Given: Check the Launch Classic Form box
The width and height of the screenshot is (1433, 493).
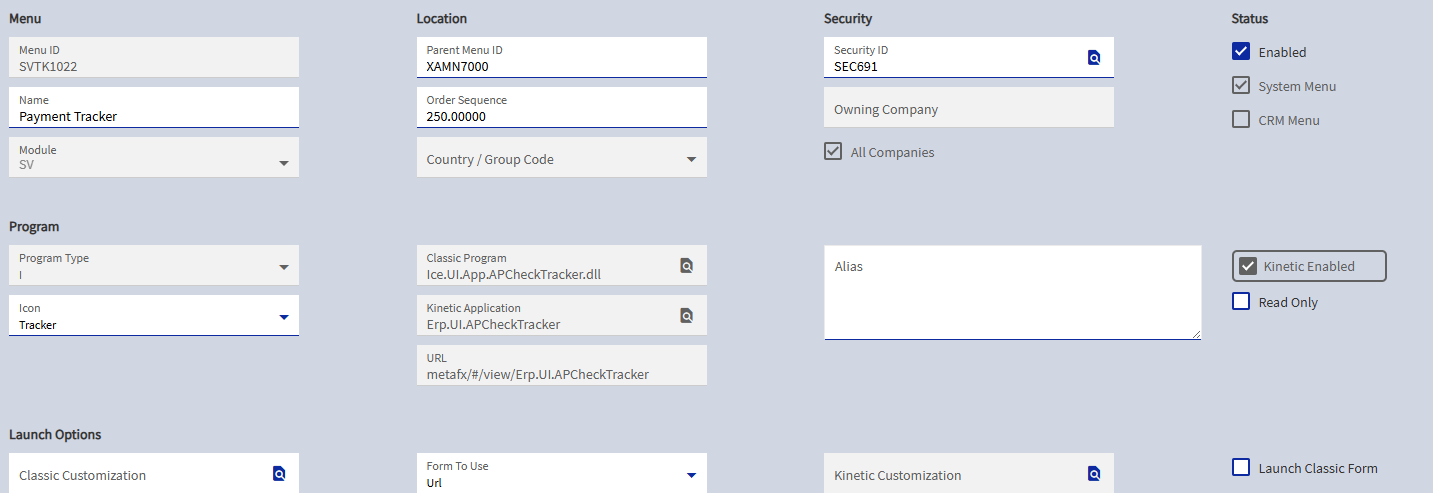Looking at the screenshot, I should coord(1241,467).
